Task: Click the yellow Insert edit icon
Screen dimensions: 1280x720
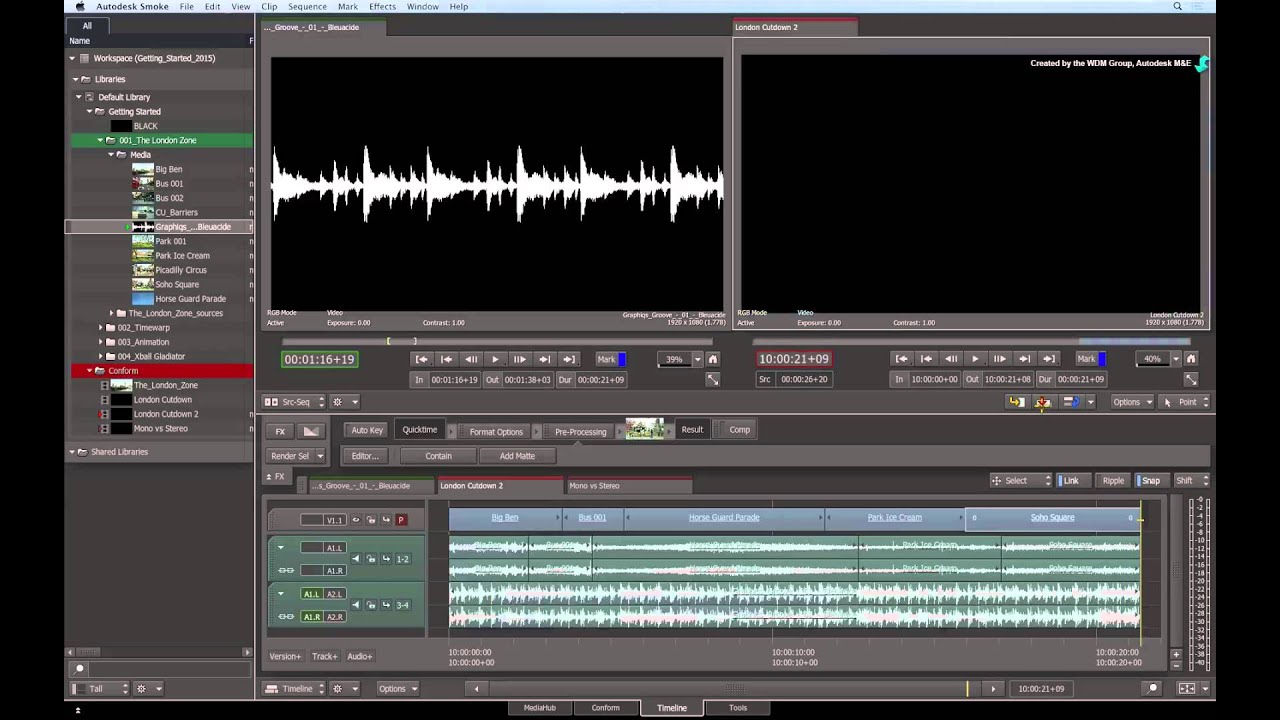Action: pyautogui.click(x=1017, y=402)
